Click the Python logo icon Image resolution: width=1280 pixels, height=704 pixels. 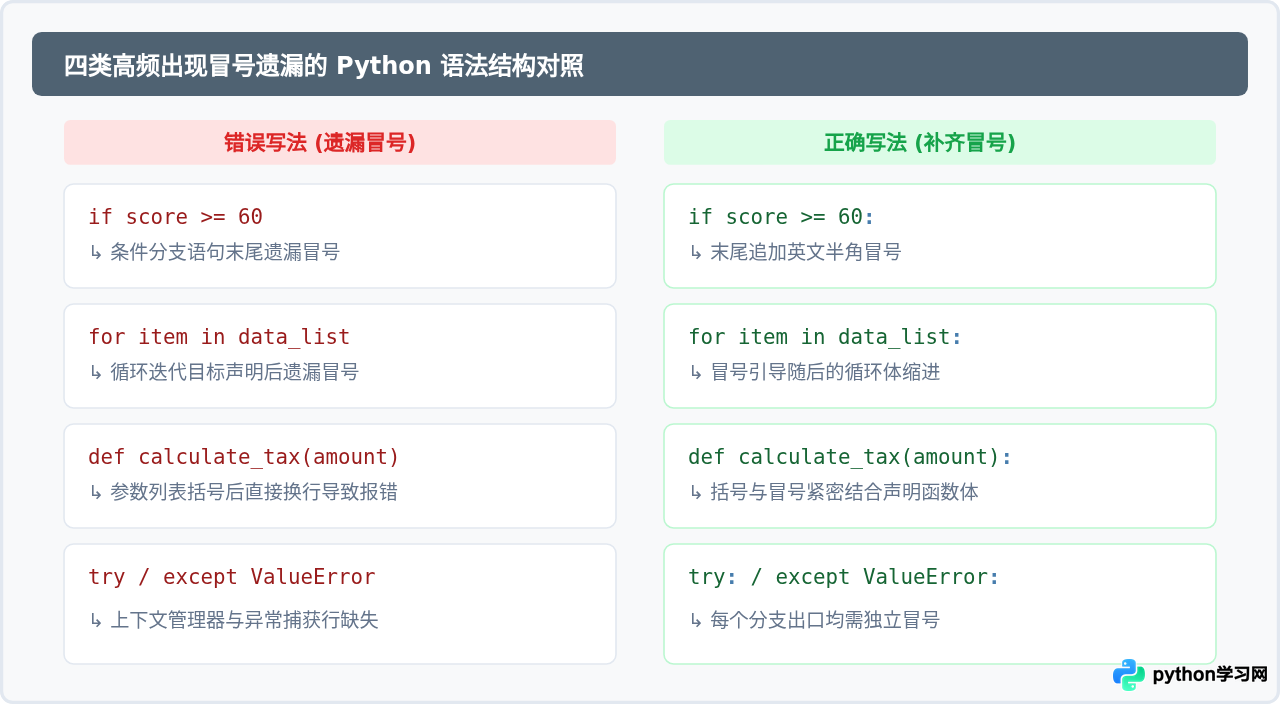point(1129,675)
